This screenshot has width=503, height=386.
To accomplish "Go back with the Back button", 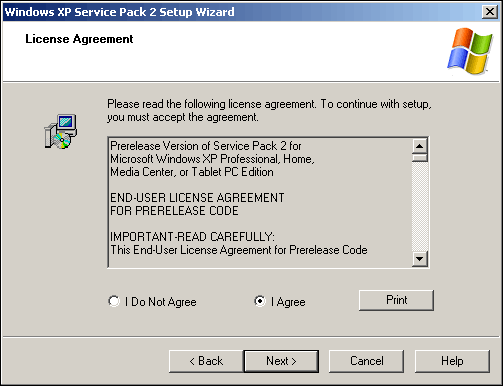I will tap(206, 361).
